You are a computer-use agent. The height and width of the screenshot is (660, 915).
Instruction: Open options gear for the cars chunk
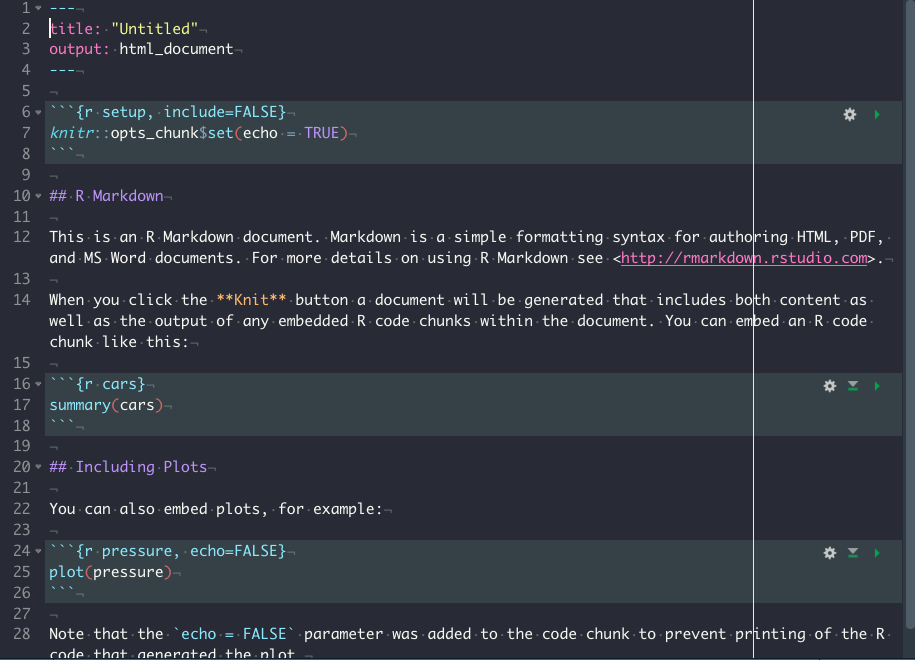pos(829,386)
